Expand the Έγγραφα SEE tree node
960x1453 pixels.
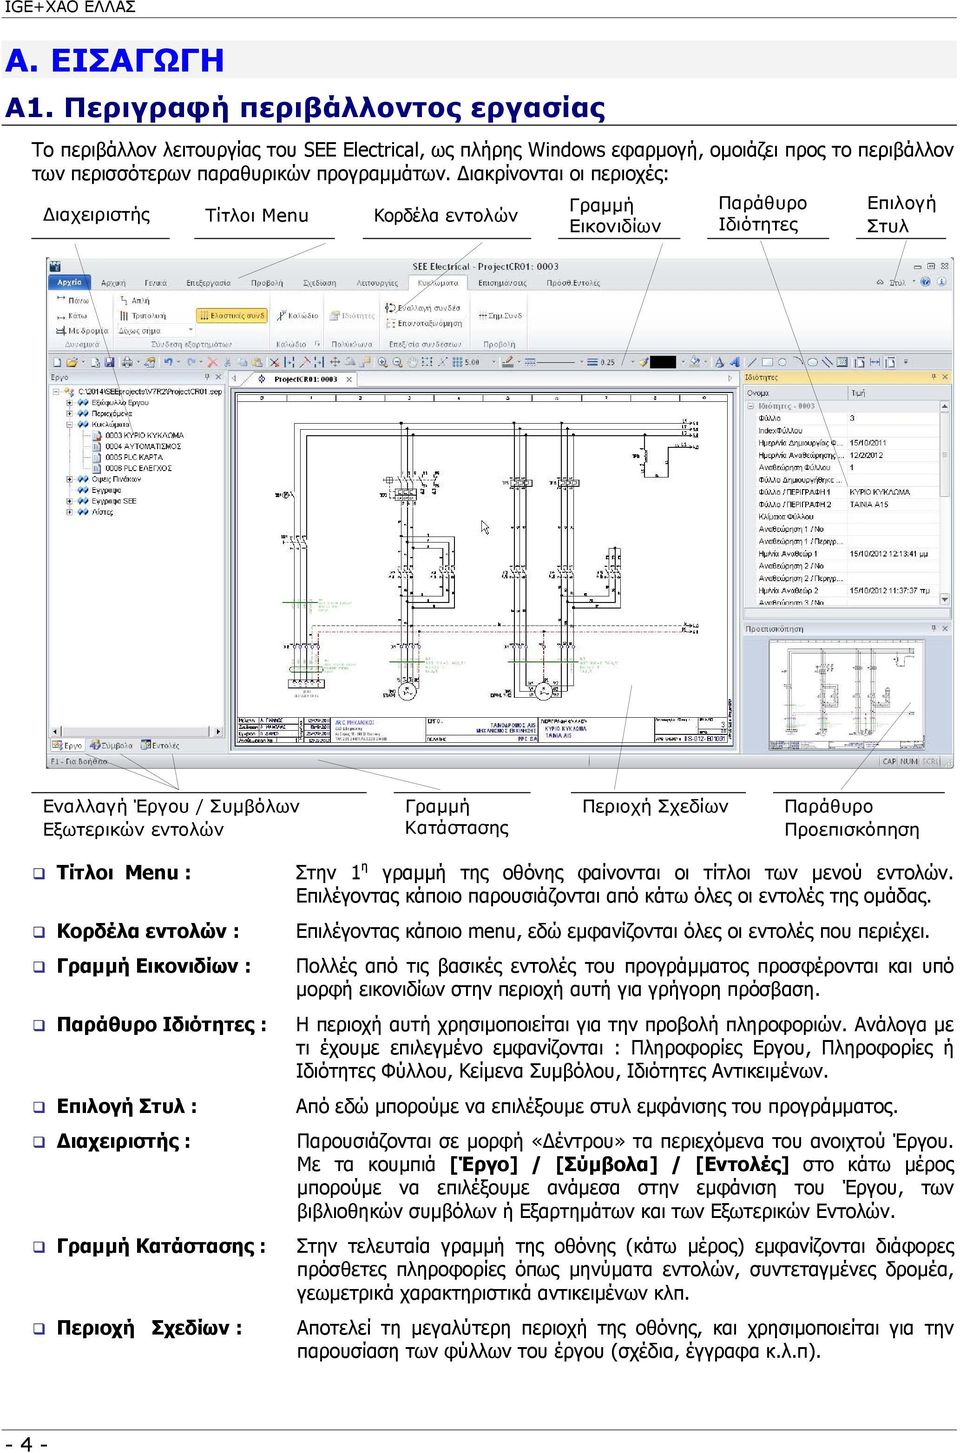click(70, 501)
